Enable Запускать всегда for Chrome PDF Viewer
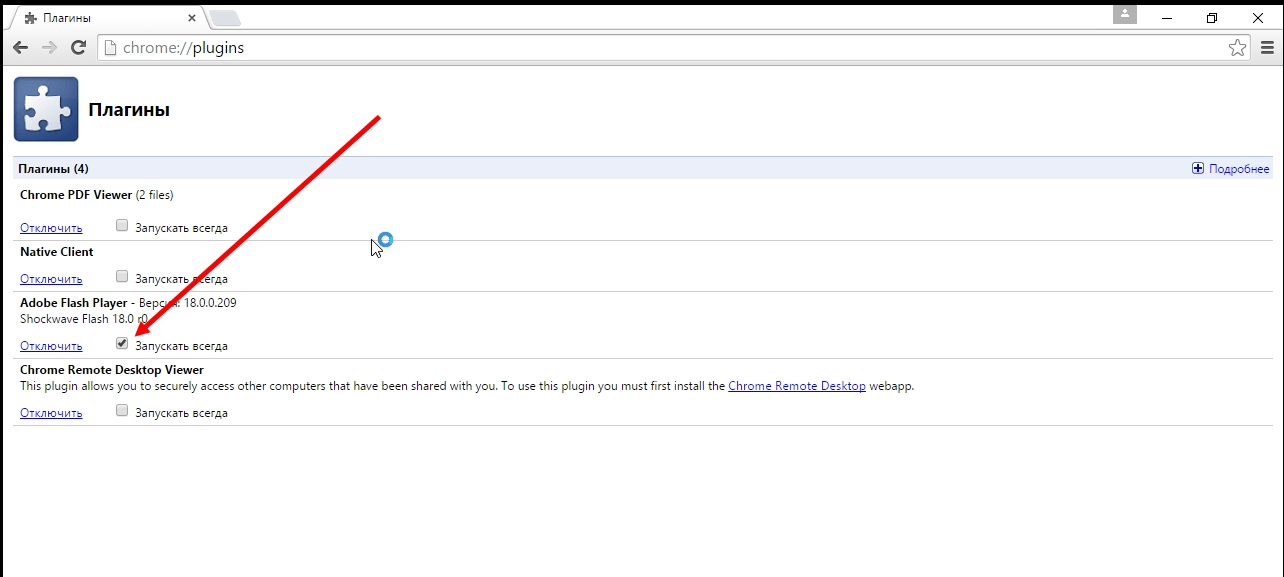Screen dimensions: 1284x577 (122, 225)
